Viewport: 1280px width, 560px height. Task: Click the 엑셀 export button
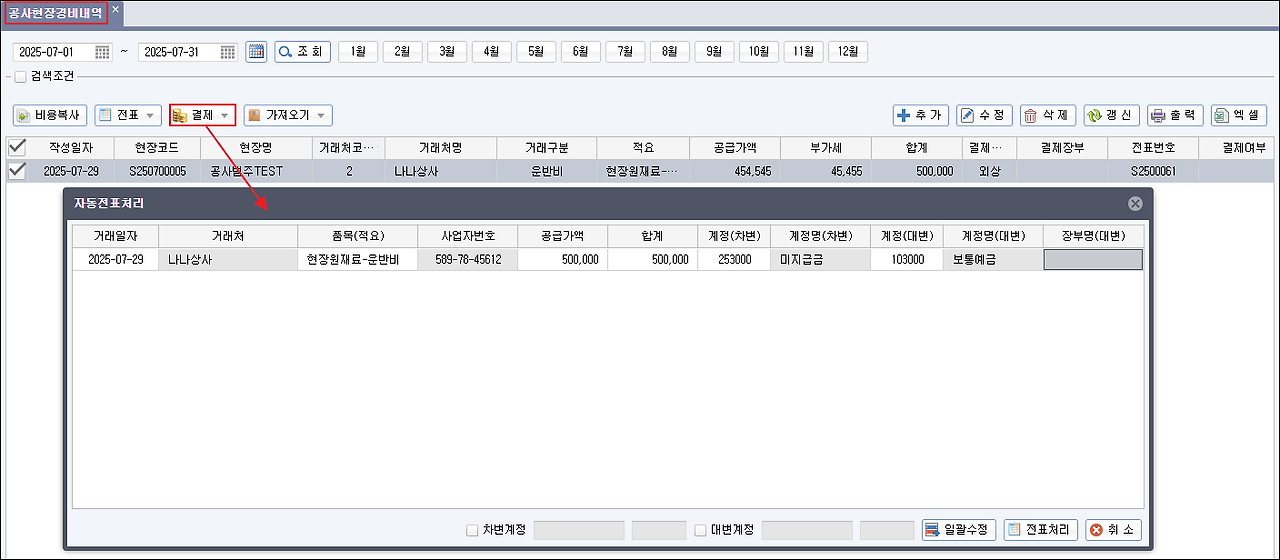click(x=1239, y=116)
